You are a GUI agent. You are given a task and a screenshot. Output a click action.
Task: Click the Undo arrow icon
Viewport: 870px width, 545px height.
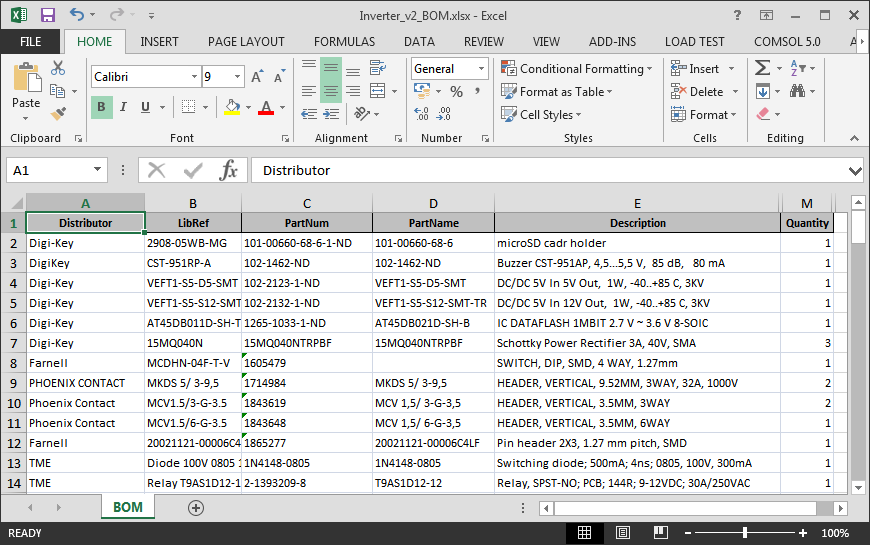(x=77, y=14)
